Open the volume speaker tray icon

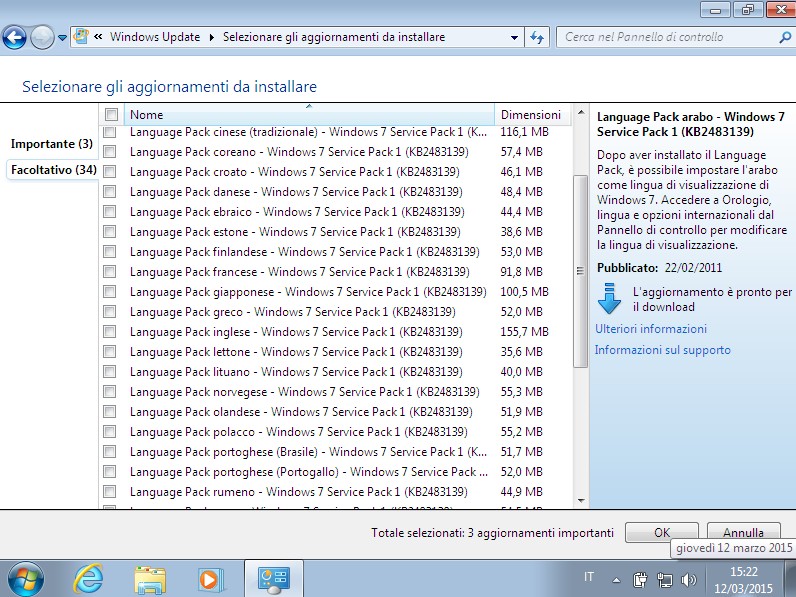(688, 580)
